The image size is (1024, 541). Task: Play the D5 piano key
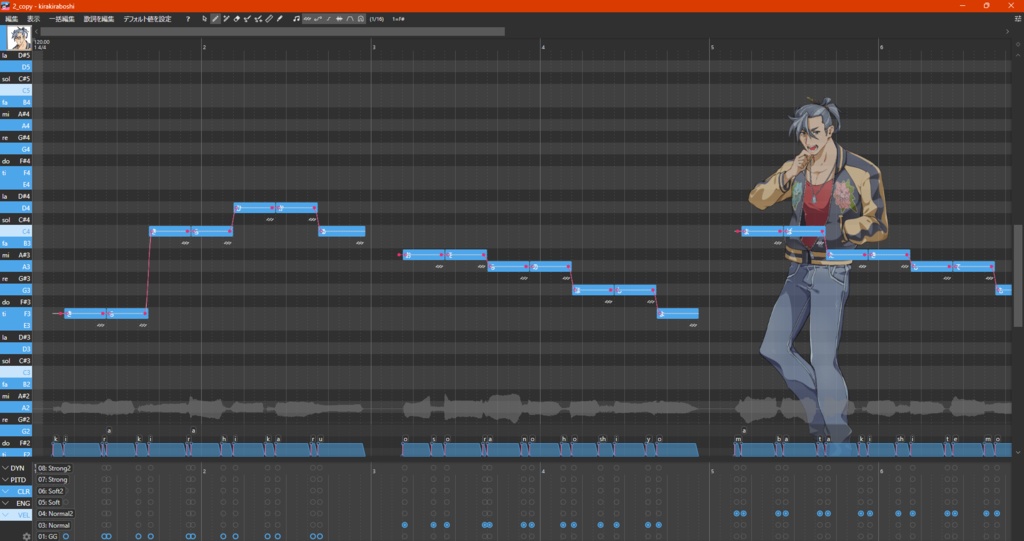pyautogui.click(x=16, y=67)
